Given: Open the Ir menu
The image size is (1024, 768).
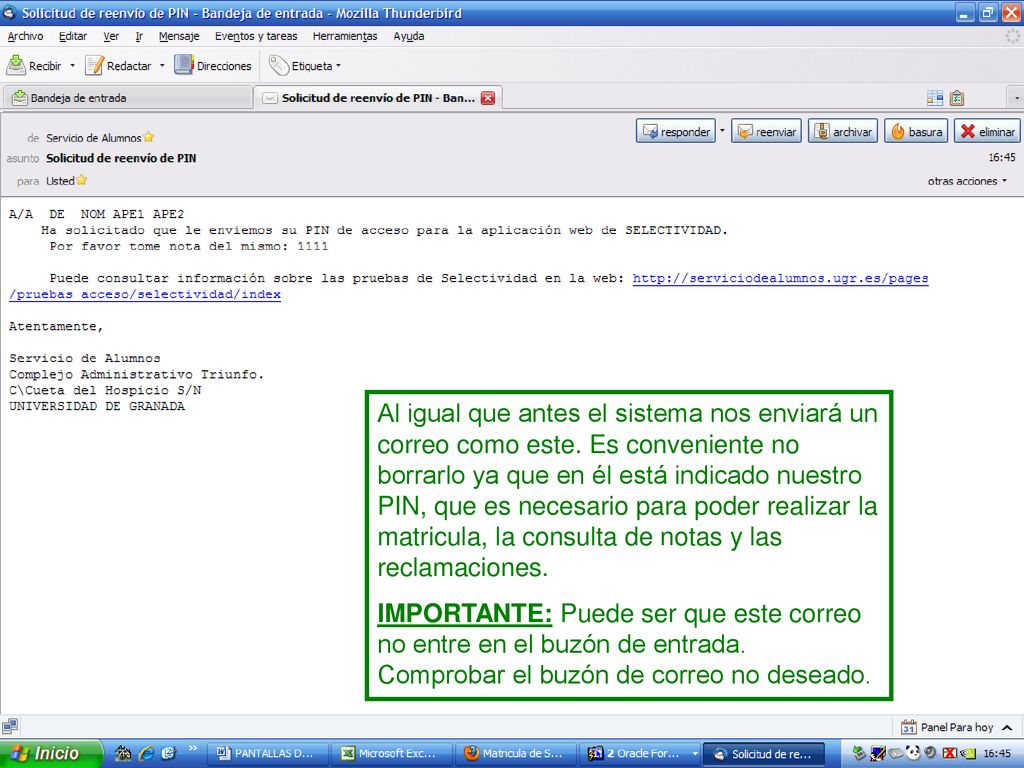Looking at the screenshot, I should pyautogui.click(x=138, y=36).
